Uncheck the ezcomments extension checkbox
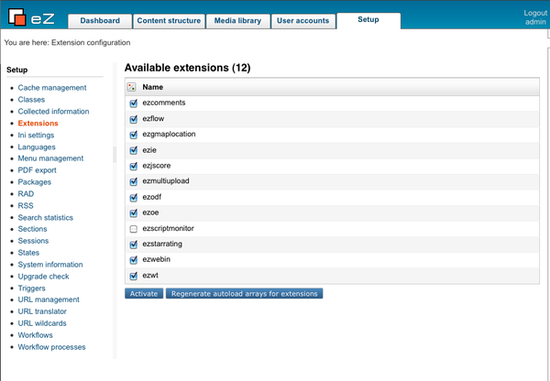 point(133,103)
